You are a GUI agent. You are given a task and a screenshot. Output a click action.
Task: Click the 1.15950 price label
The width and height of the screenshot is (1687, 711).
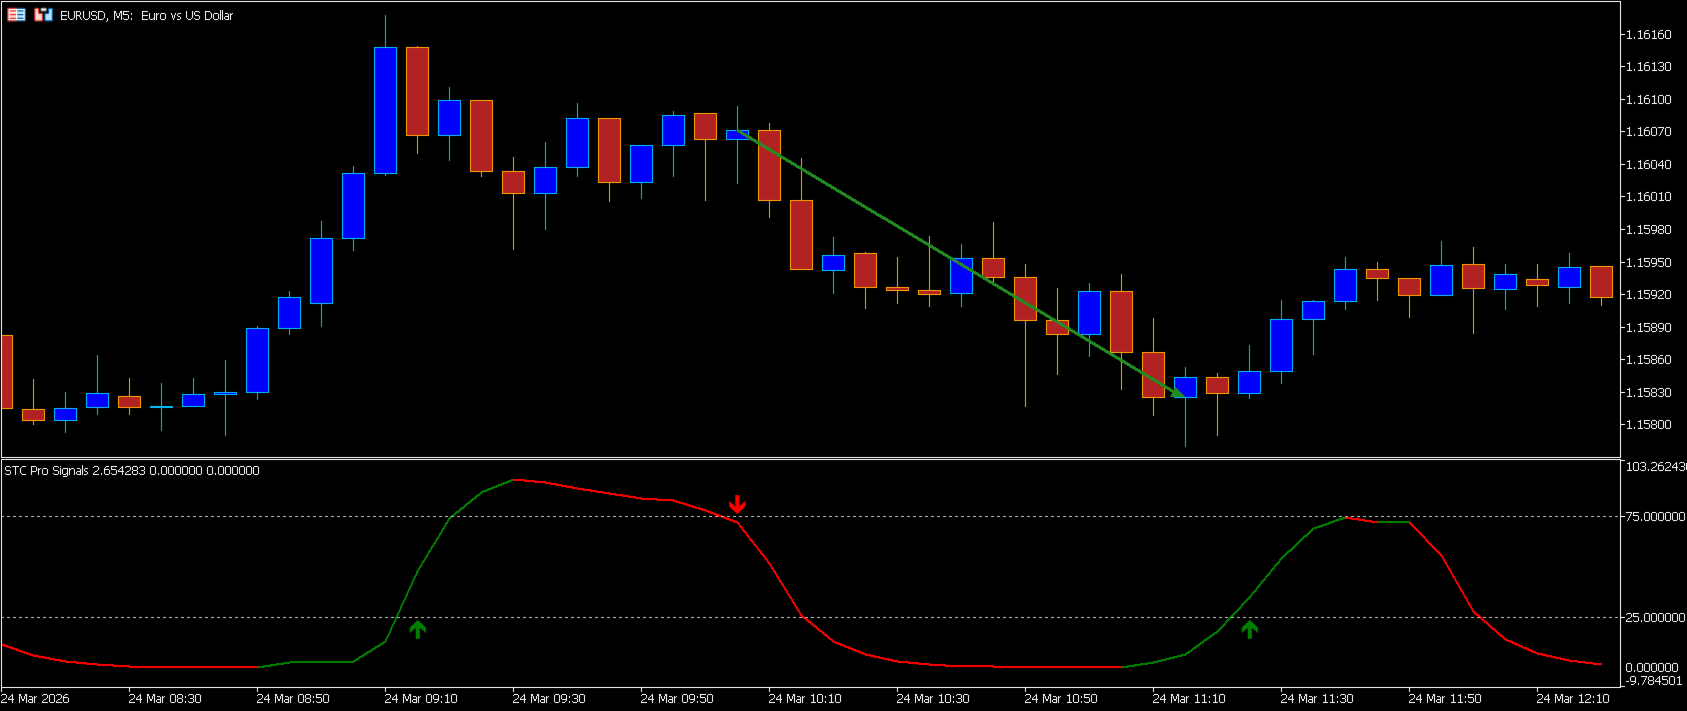pos(1648,263)
